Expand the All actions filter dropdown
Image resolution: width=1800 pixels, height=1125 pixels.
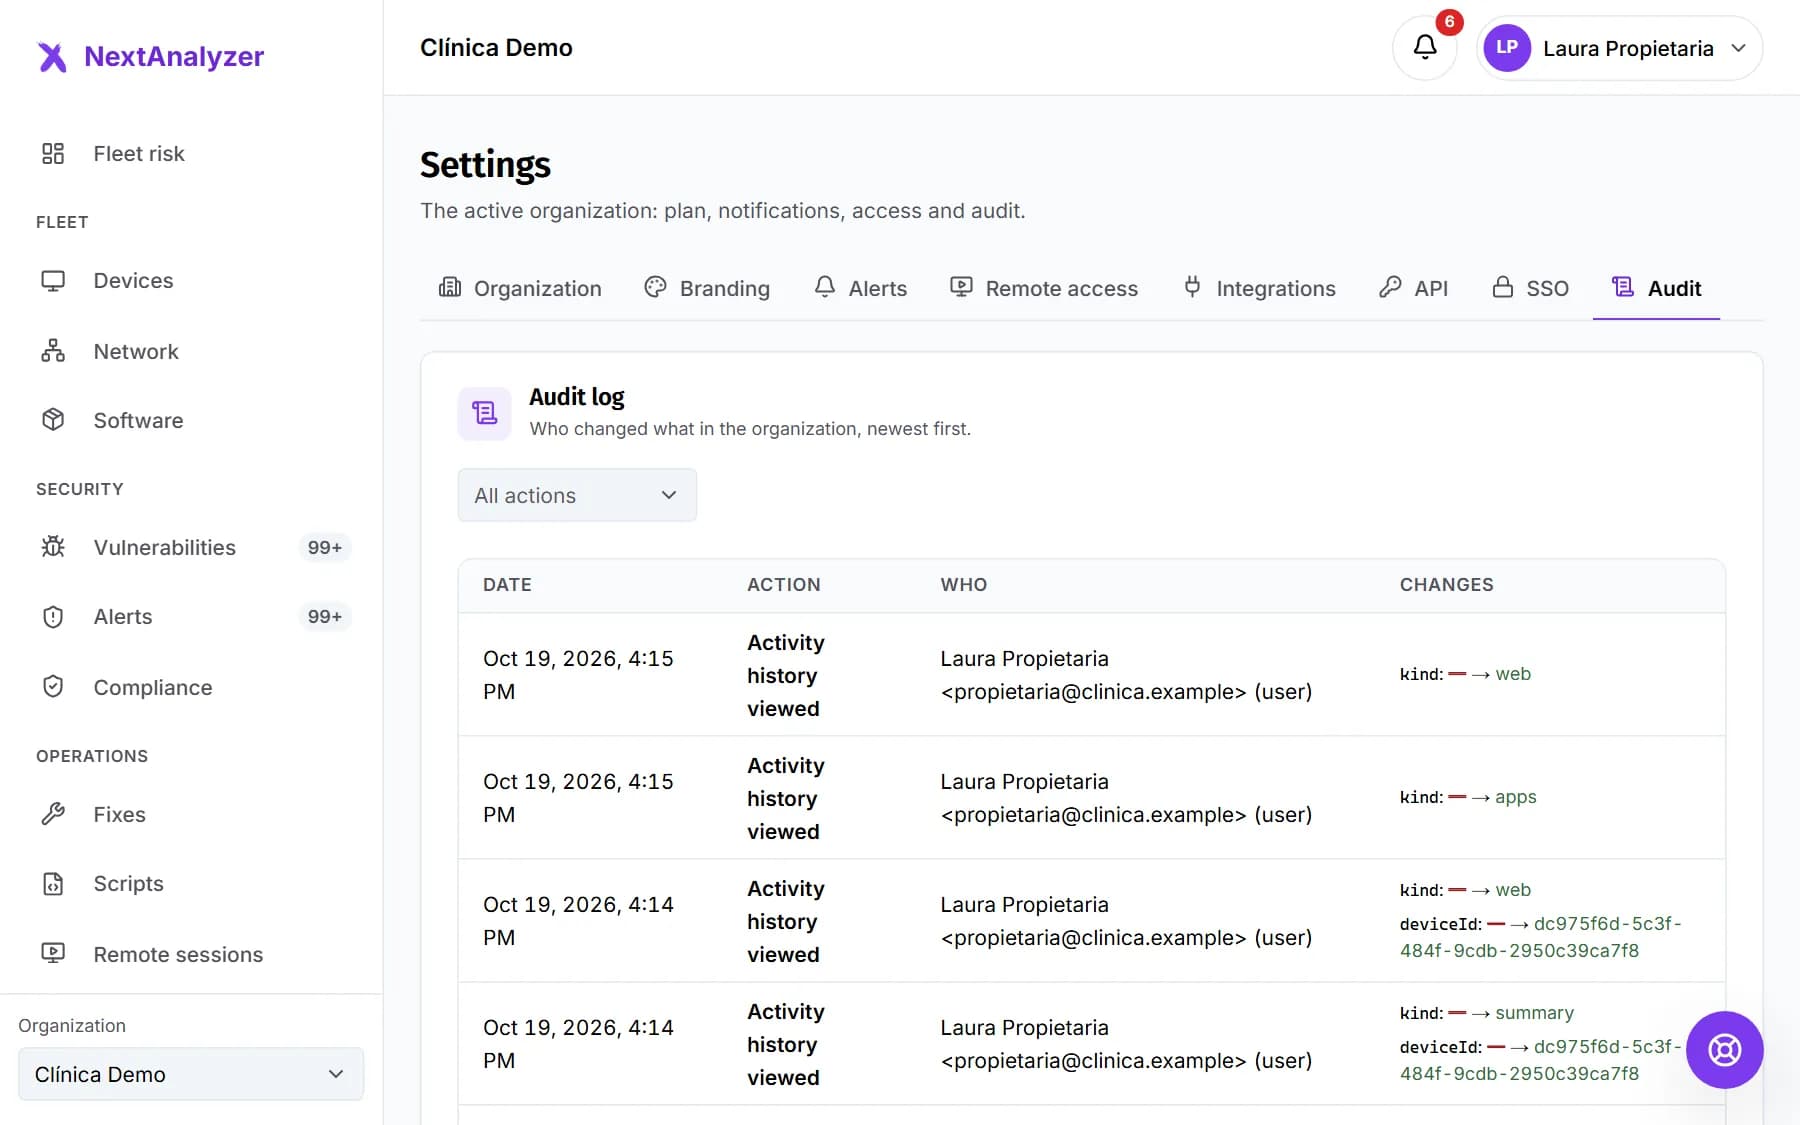577,495
